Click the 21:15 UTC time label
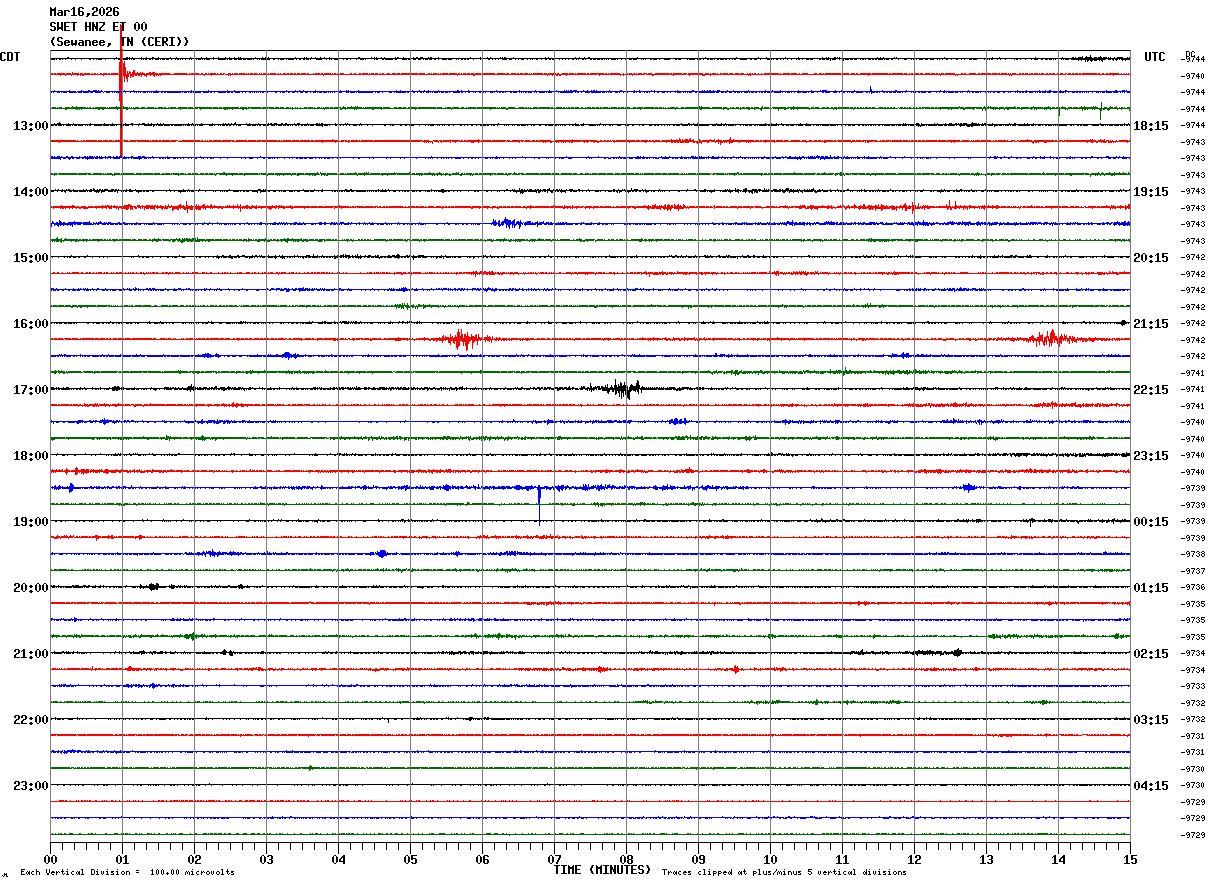 [1151, 324]
